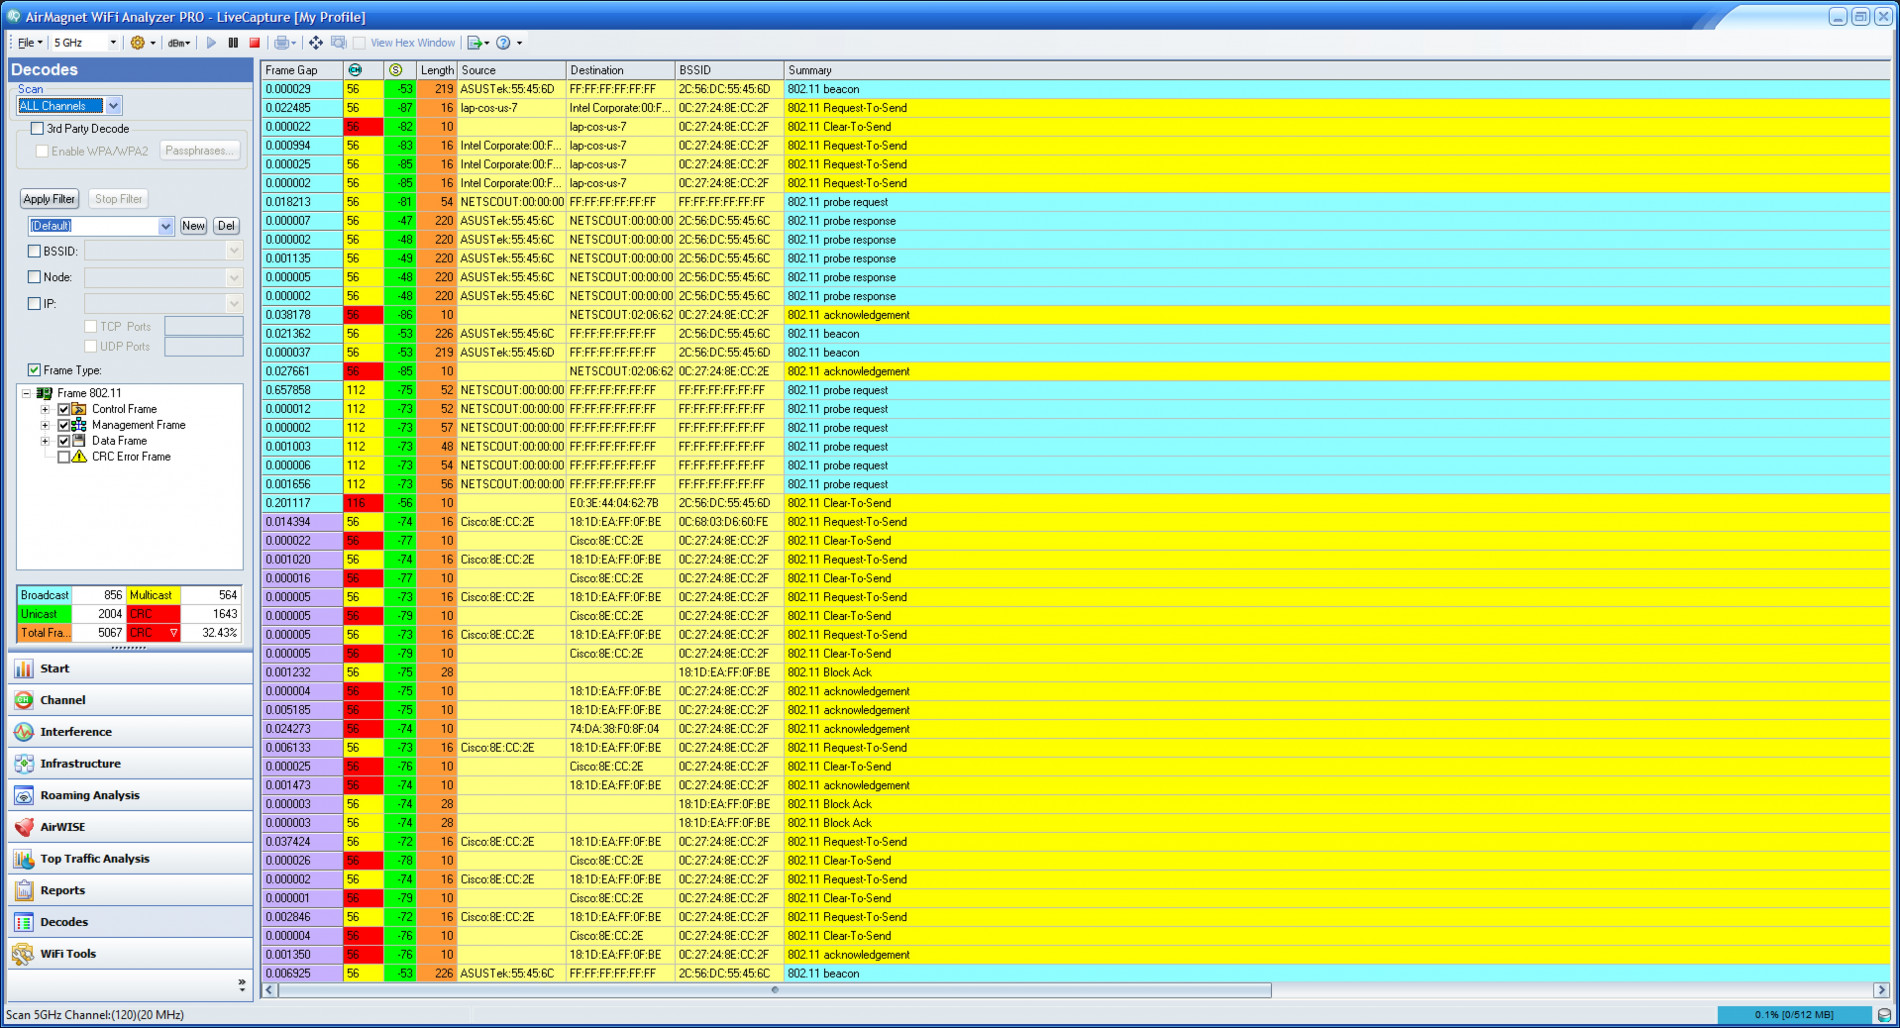Click the Frame 802.11 network card icon

[x=45, y=393]
